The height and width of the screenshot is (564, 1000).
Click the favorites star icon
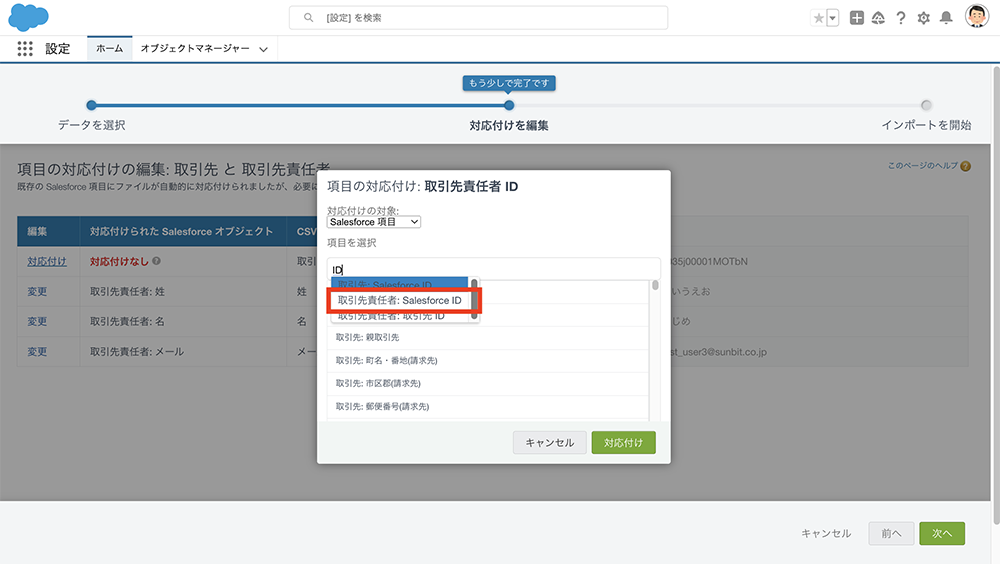(818, 18)
